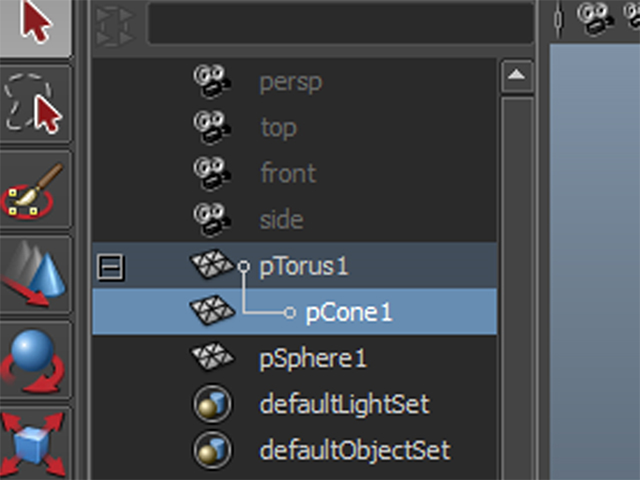The width and height of the screenshot is (640, 480).
Task: Select the front camera entry
Action: pos(287,174)
